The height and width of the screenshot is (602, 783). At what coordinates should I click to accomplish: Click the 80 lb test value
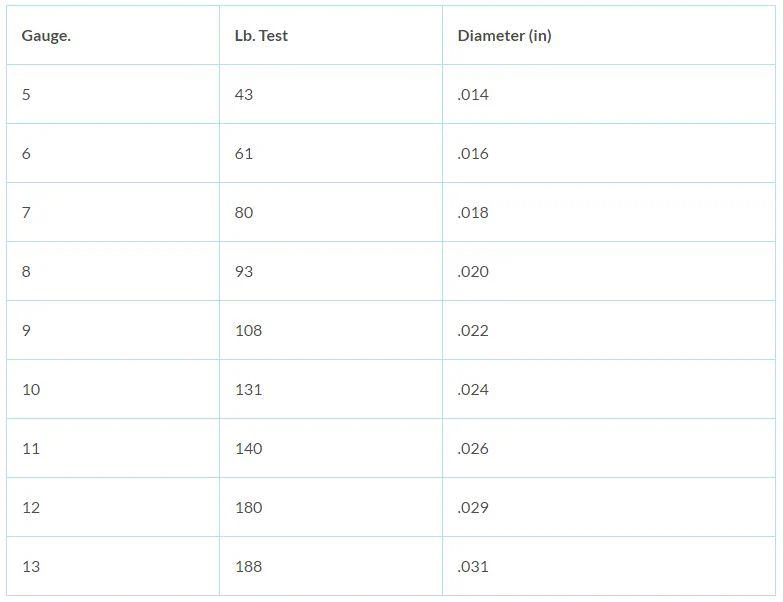[244, 213]
